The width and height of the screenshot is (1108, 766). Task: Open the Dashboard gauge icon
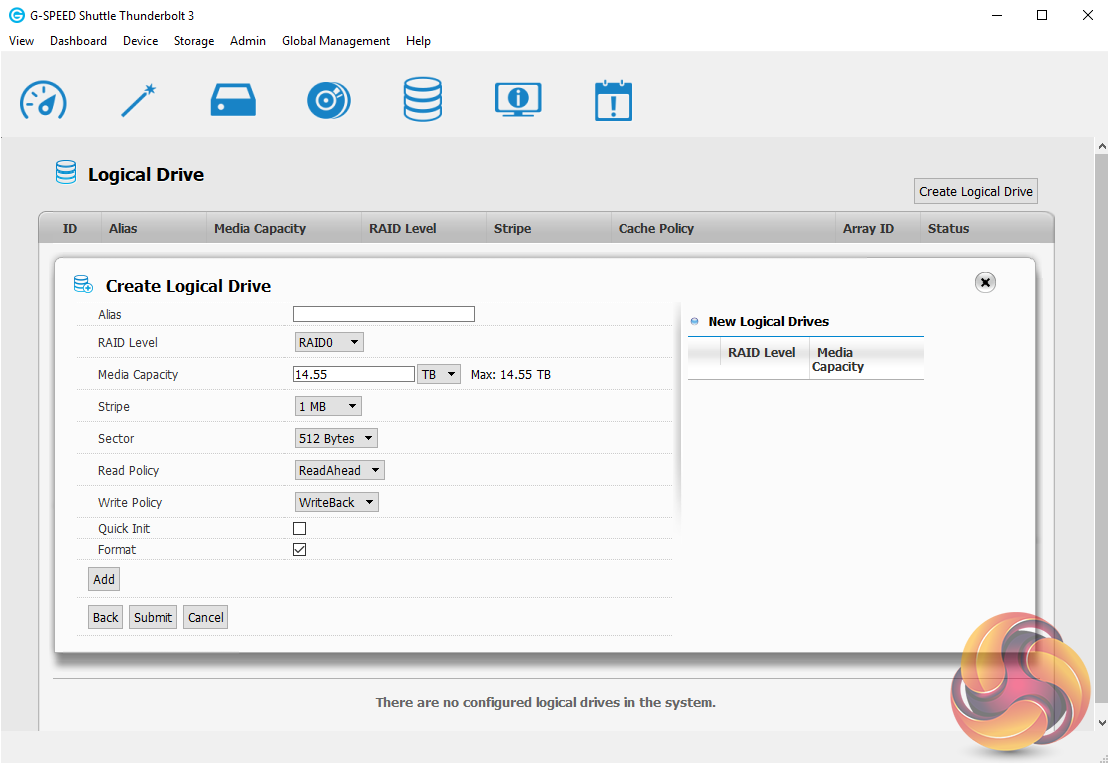43,100
